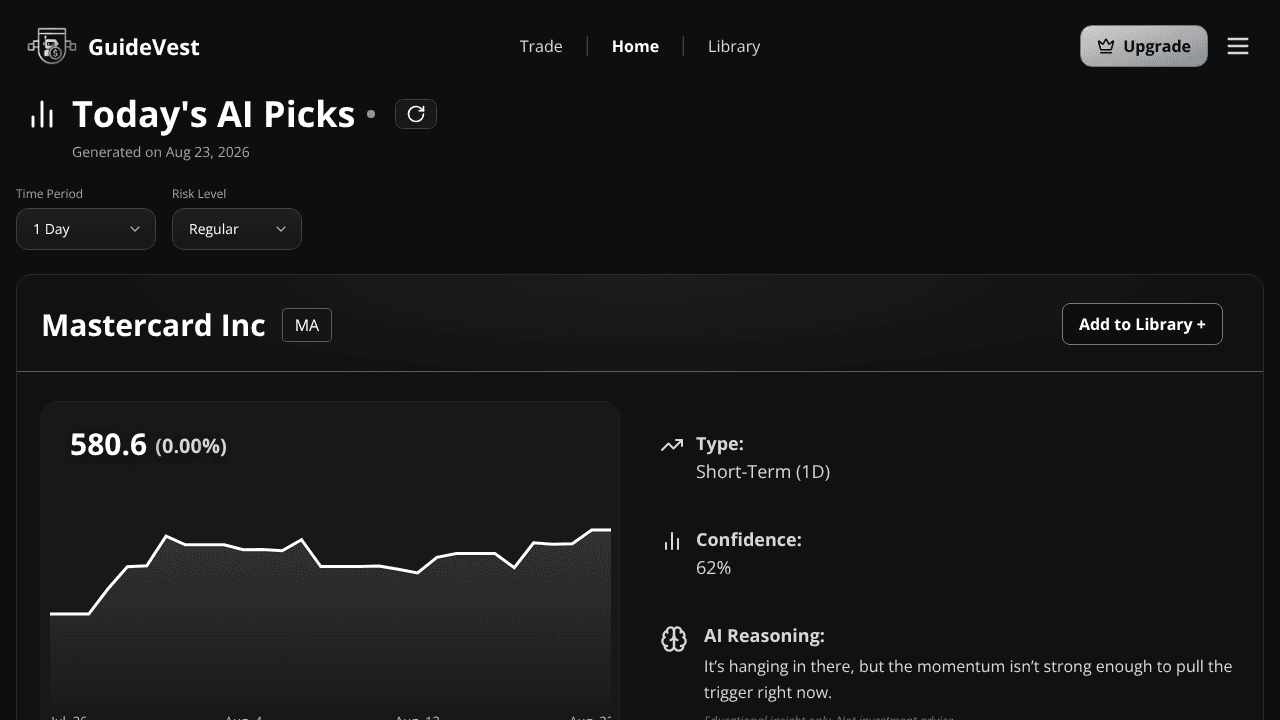The width and height of the screenshot is (1280, 720).
Task: Click the brain icon beside AI Reasoning
Action: coord(674,638)
